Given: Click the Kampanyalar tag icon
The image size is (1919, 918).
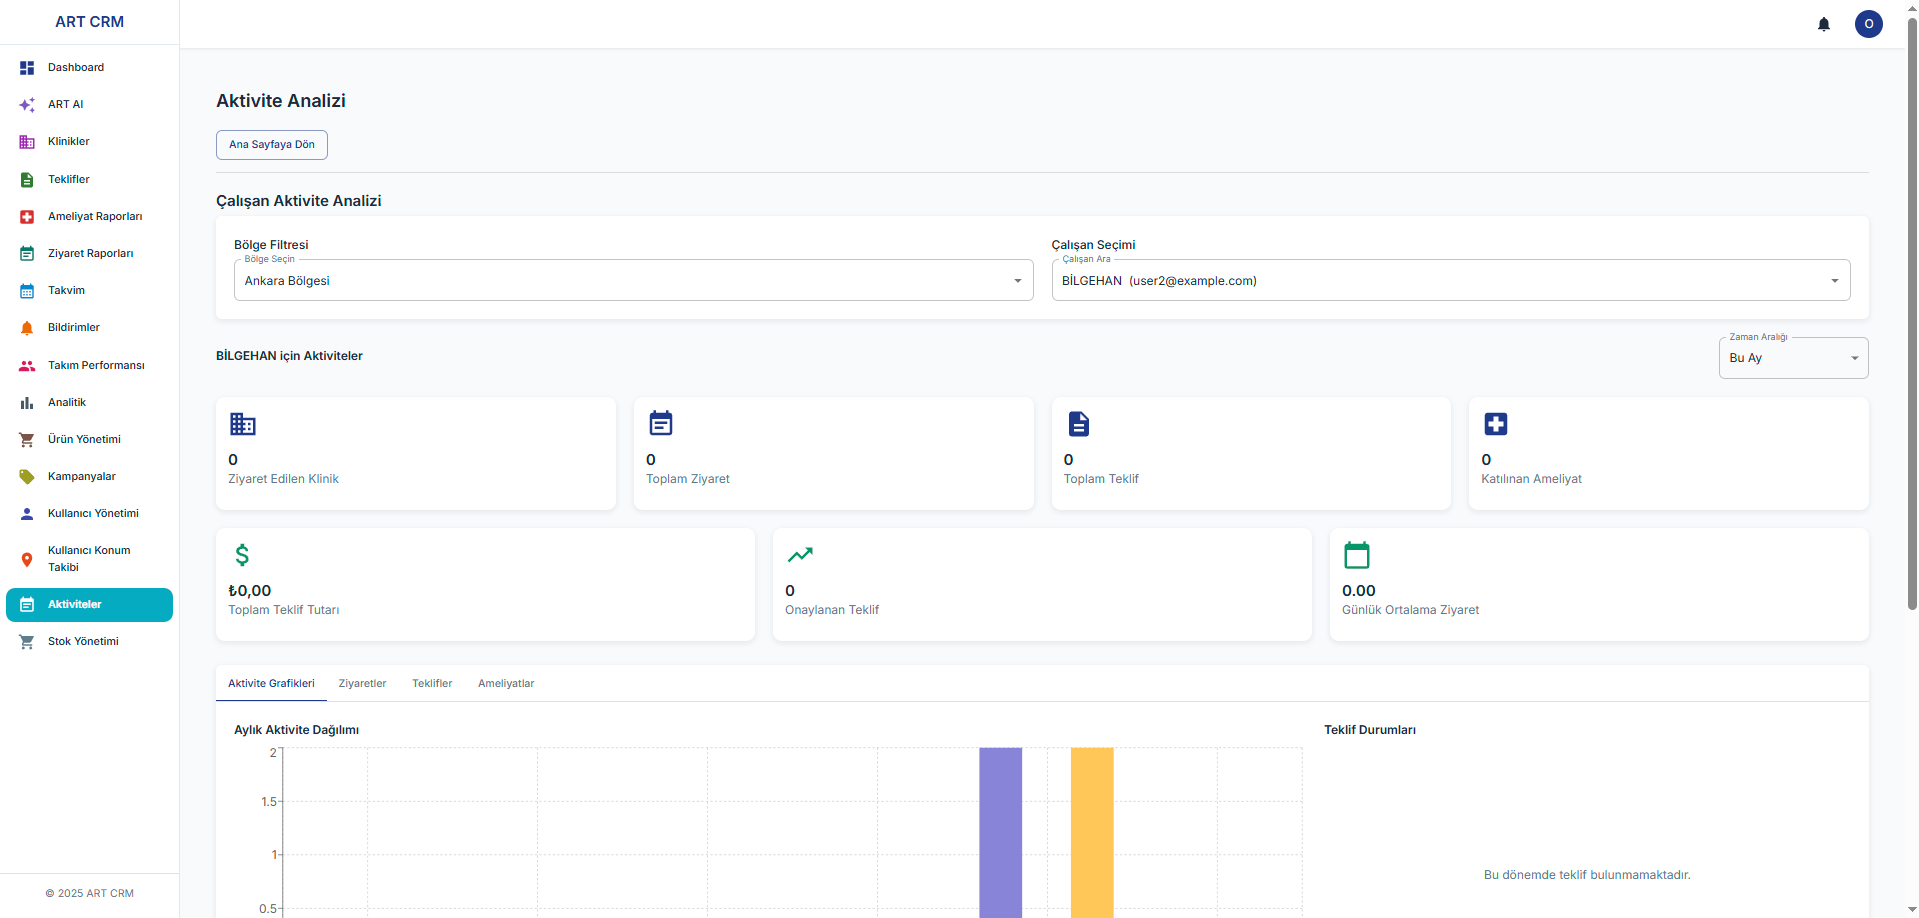Looking at the screenshot, I should pyautogui.click(x=27, y=477).
